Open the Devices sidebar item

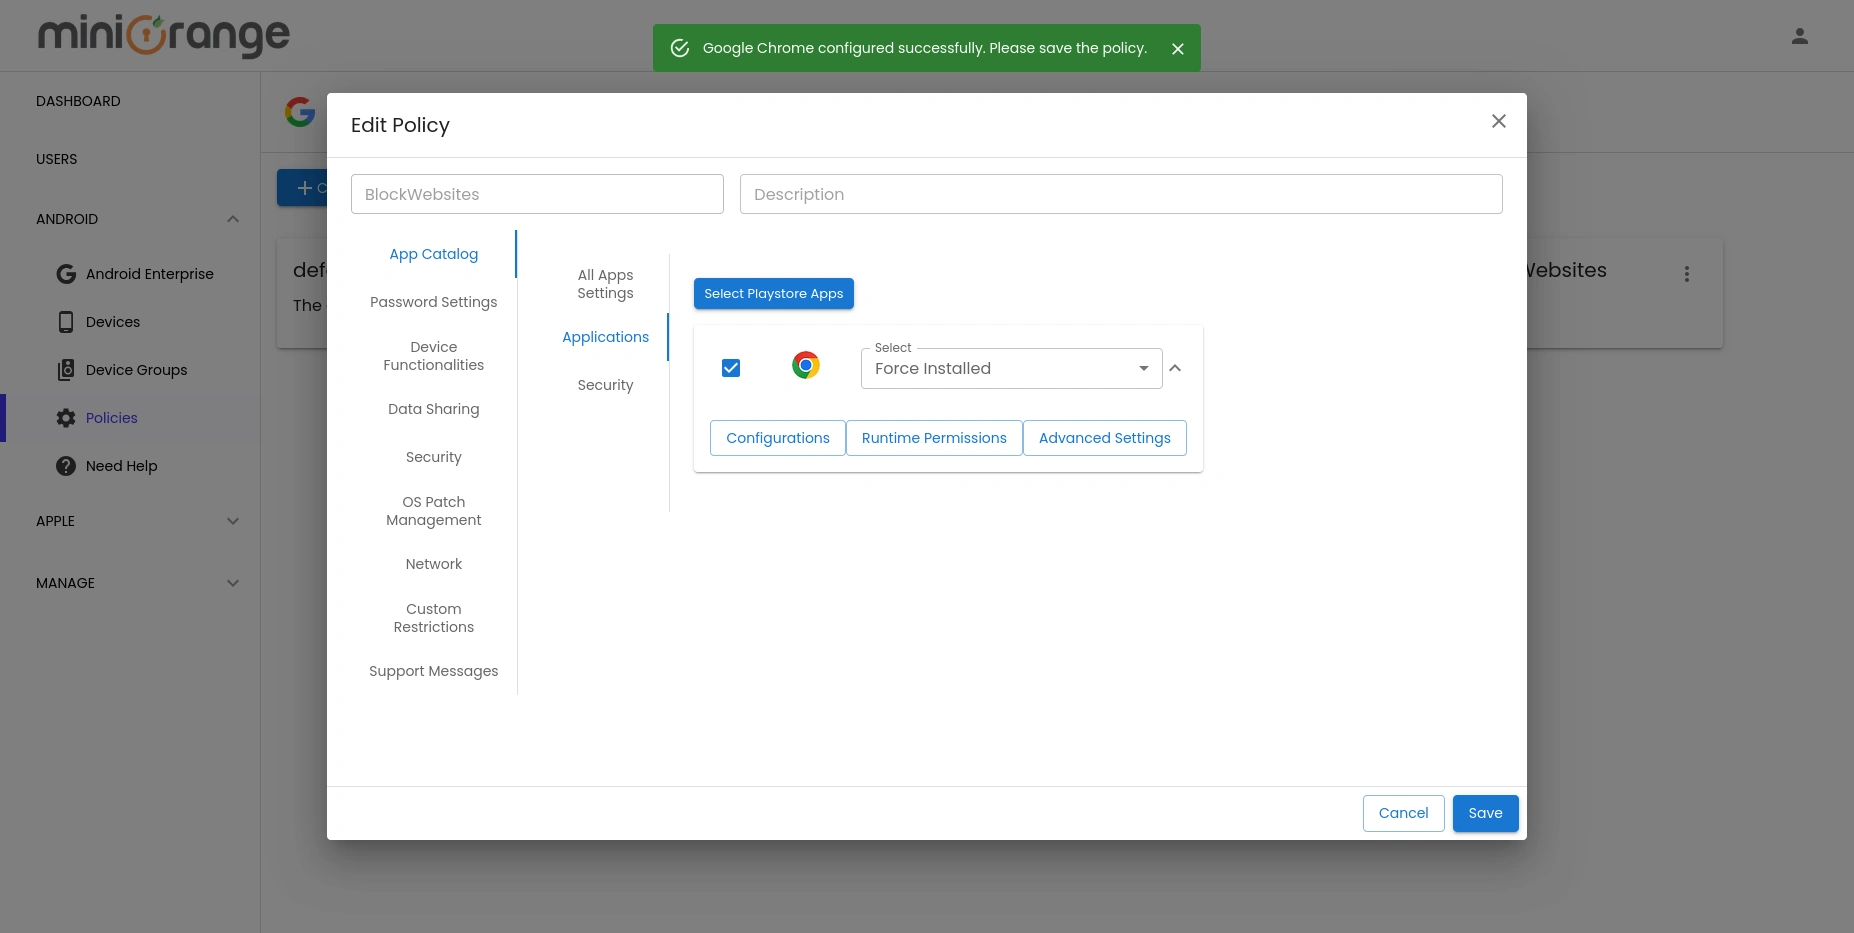[112, 322]
